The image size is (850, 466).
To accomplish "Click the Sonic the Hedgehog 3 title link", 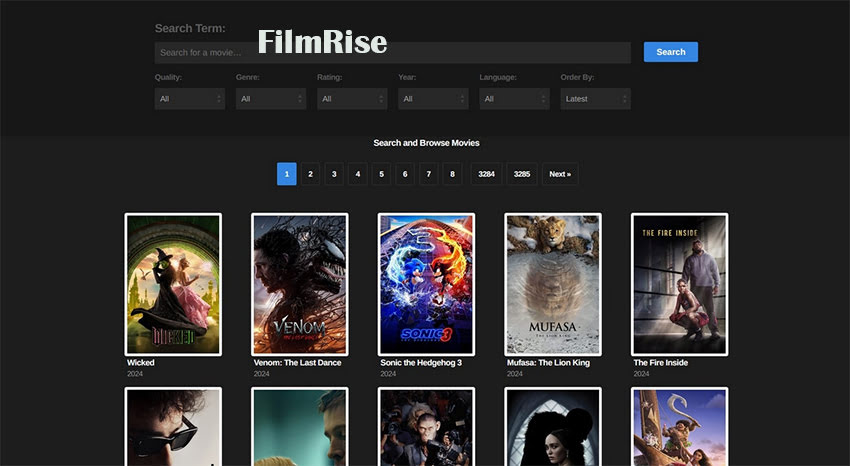I will tap(421, 363).
